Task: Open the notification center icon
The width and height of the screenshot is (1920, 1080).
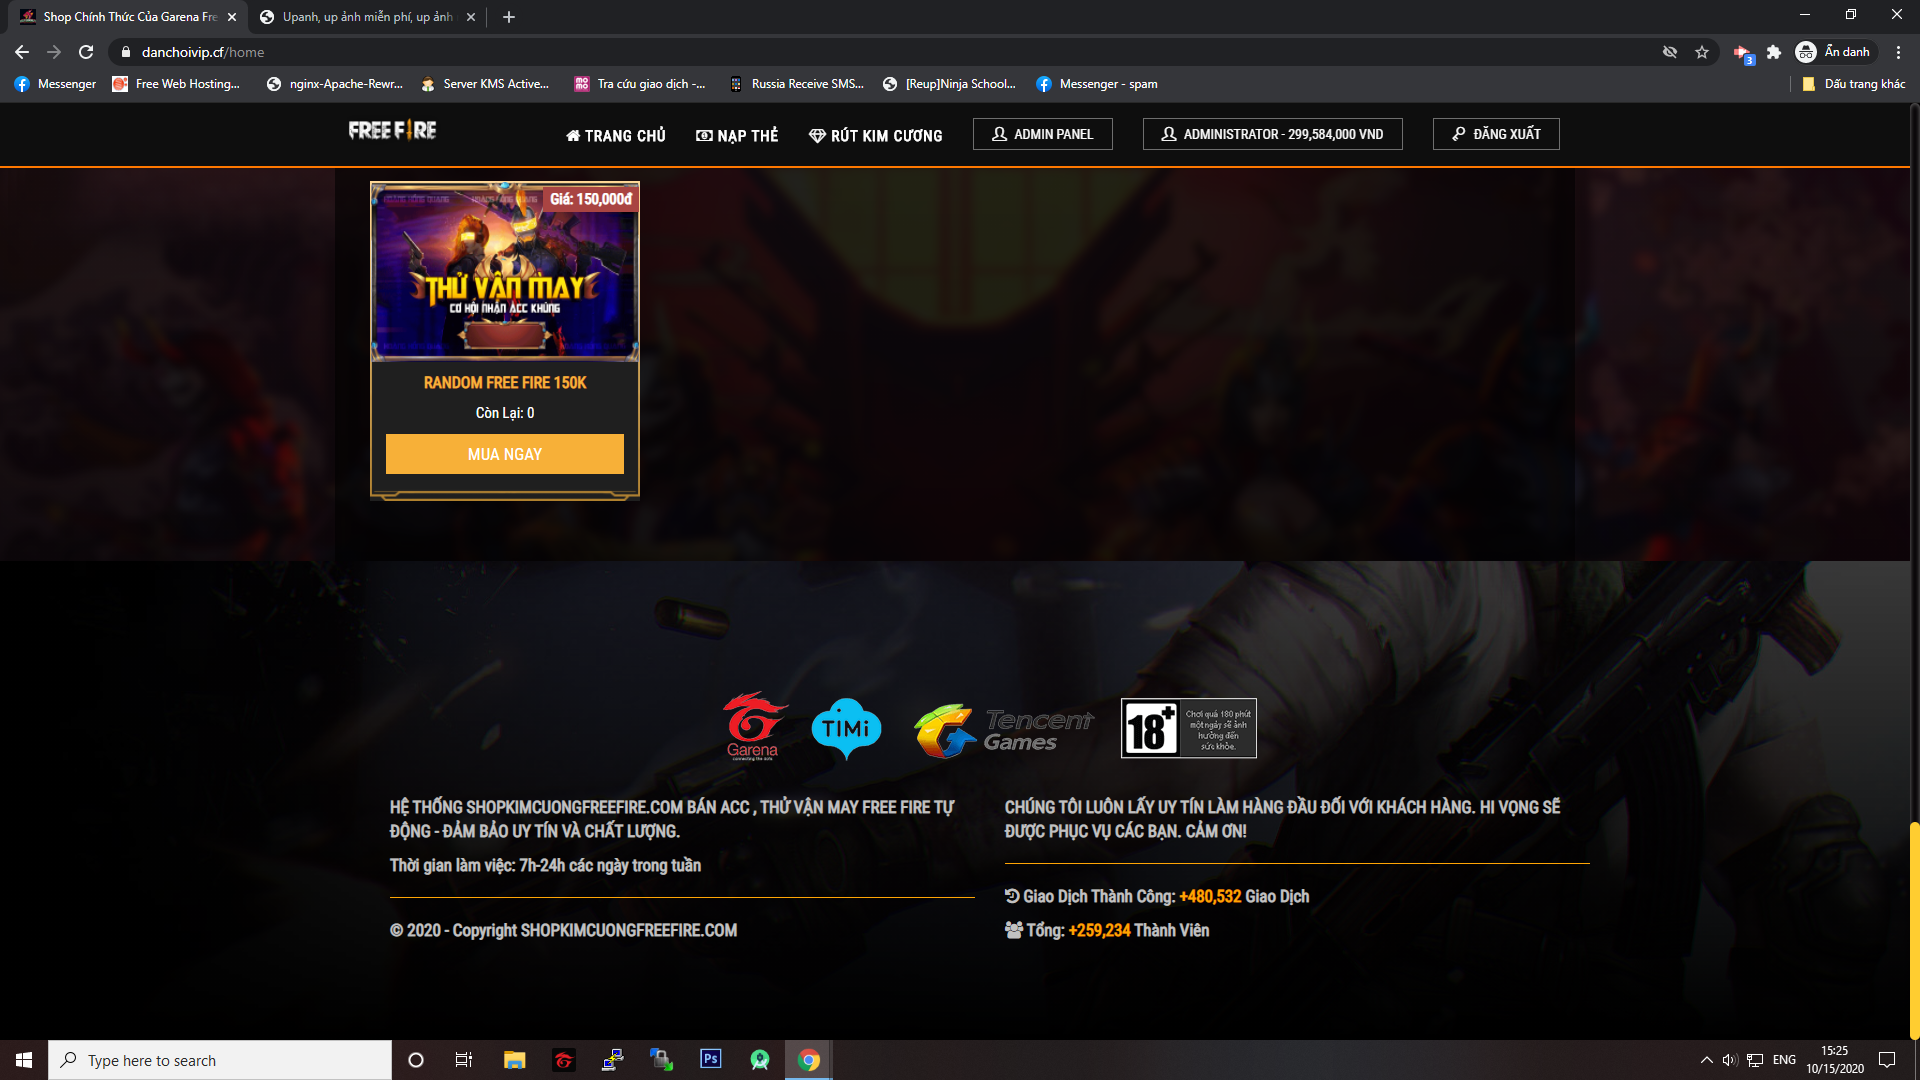Action: coord(1887,1060)
